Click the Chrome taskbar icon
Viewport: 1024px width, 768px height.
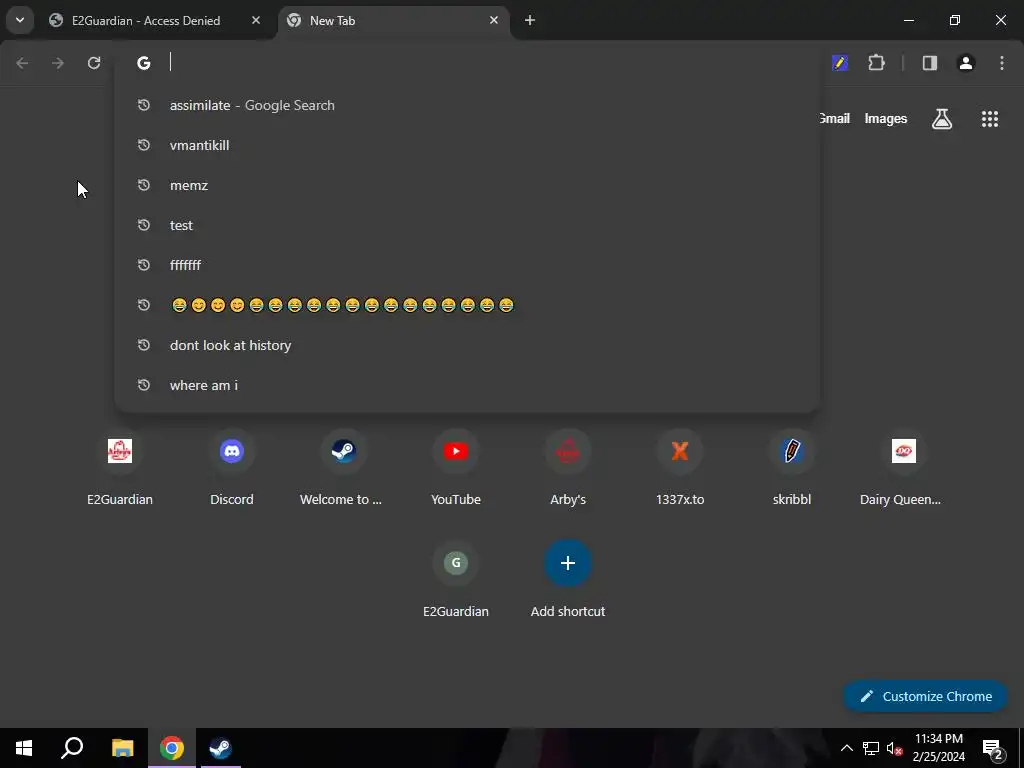pos(172,748)
